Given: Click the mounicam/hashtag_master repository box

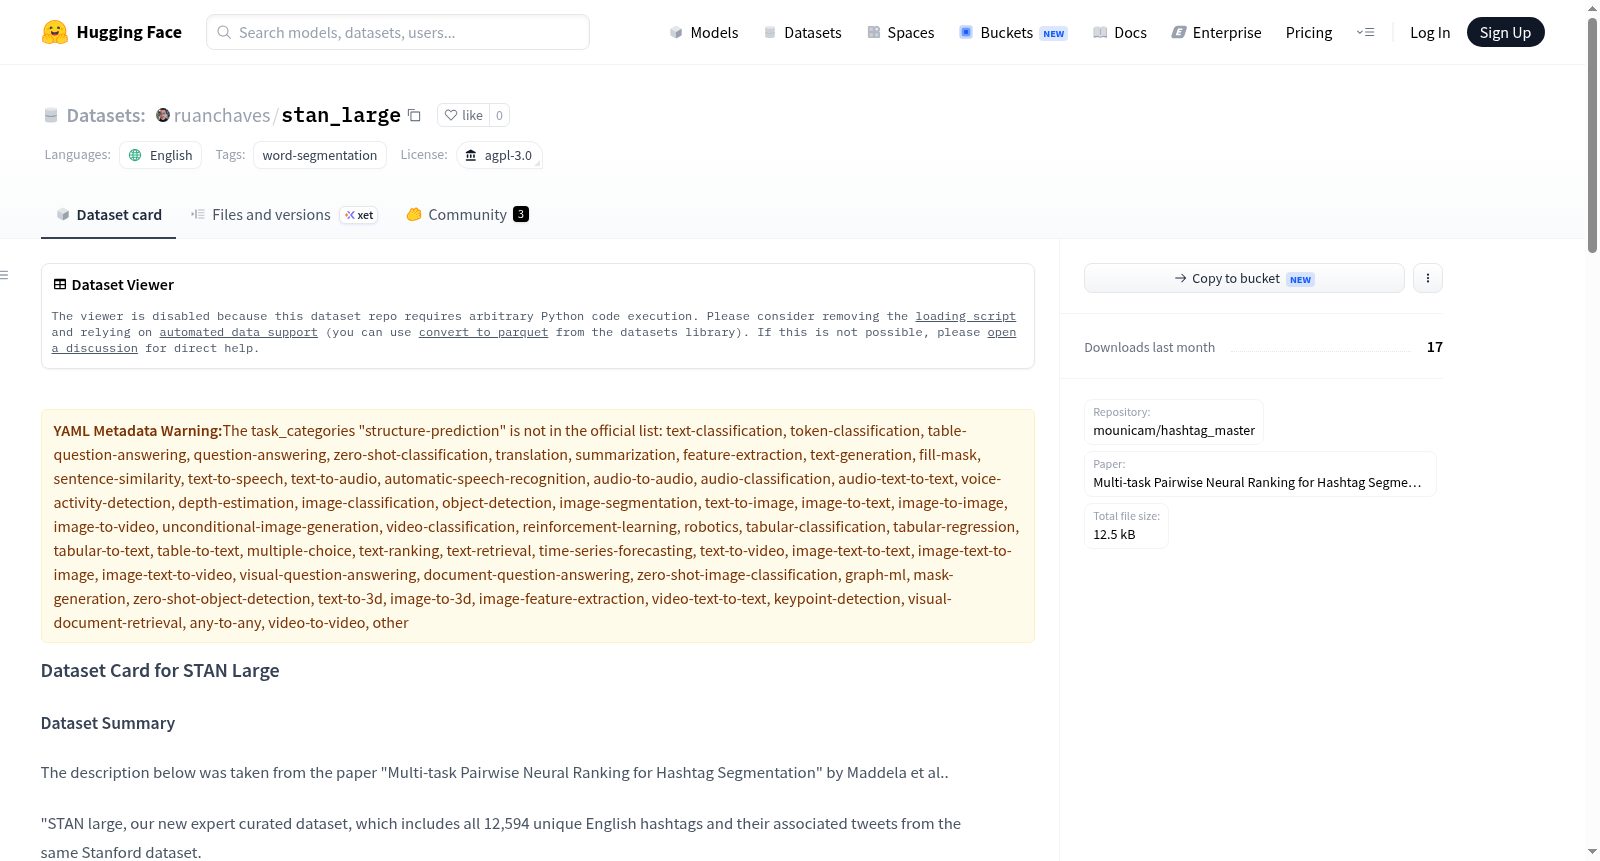Looking at the screenshot, I should coord(1174,421).
